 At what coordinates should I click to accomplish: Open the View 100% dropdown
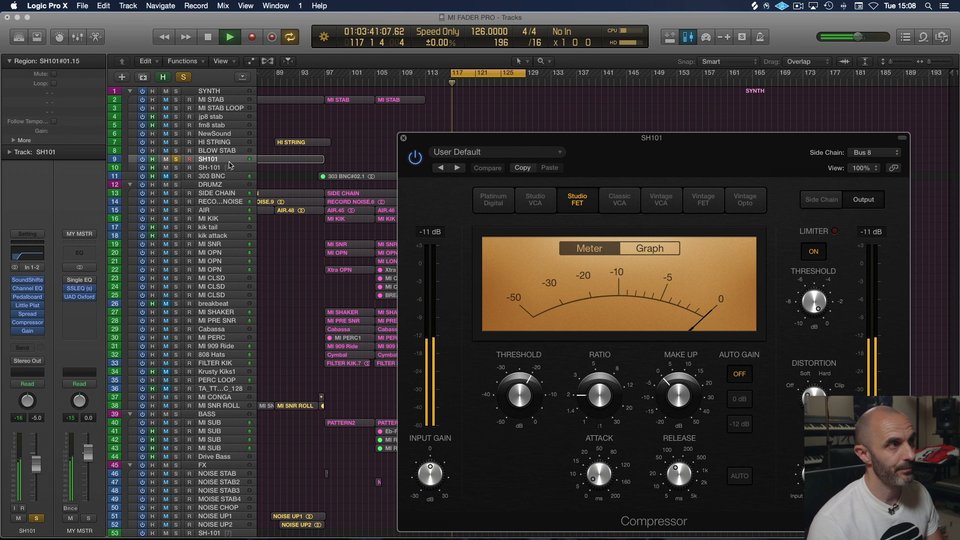click(864, 168)
